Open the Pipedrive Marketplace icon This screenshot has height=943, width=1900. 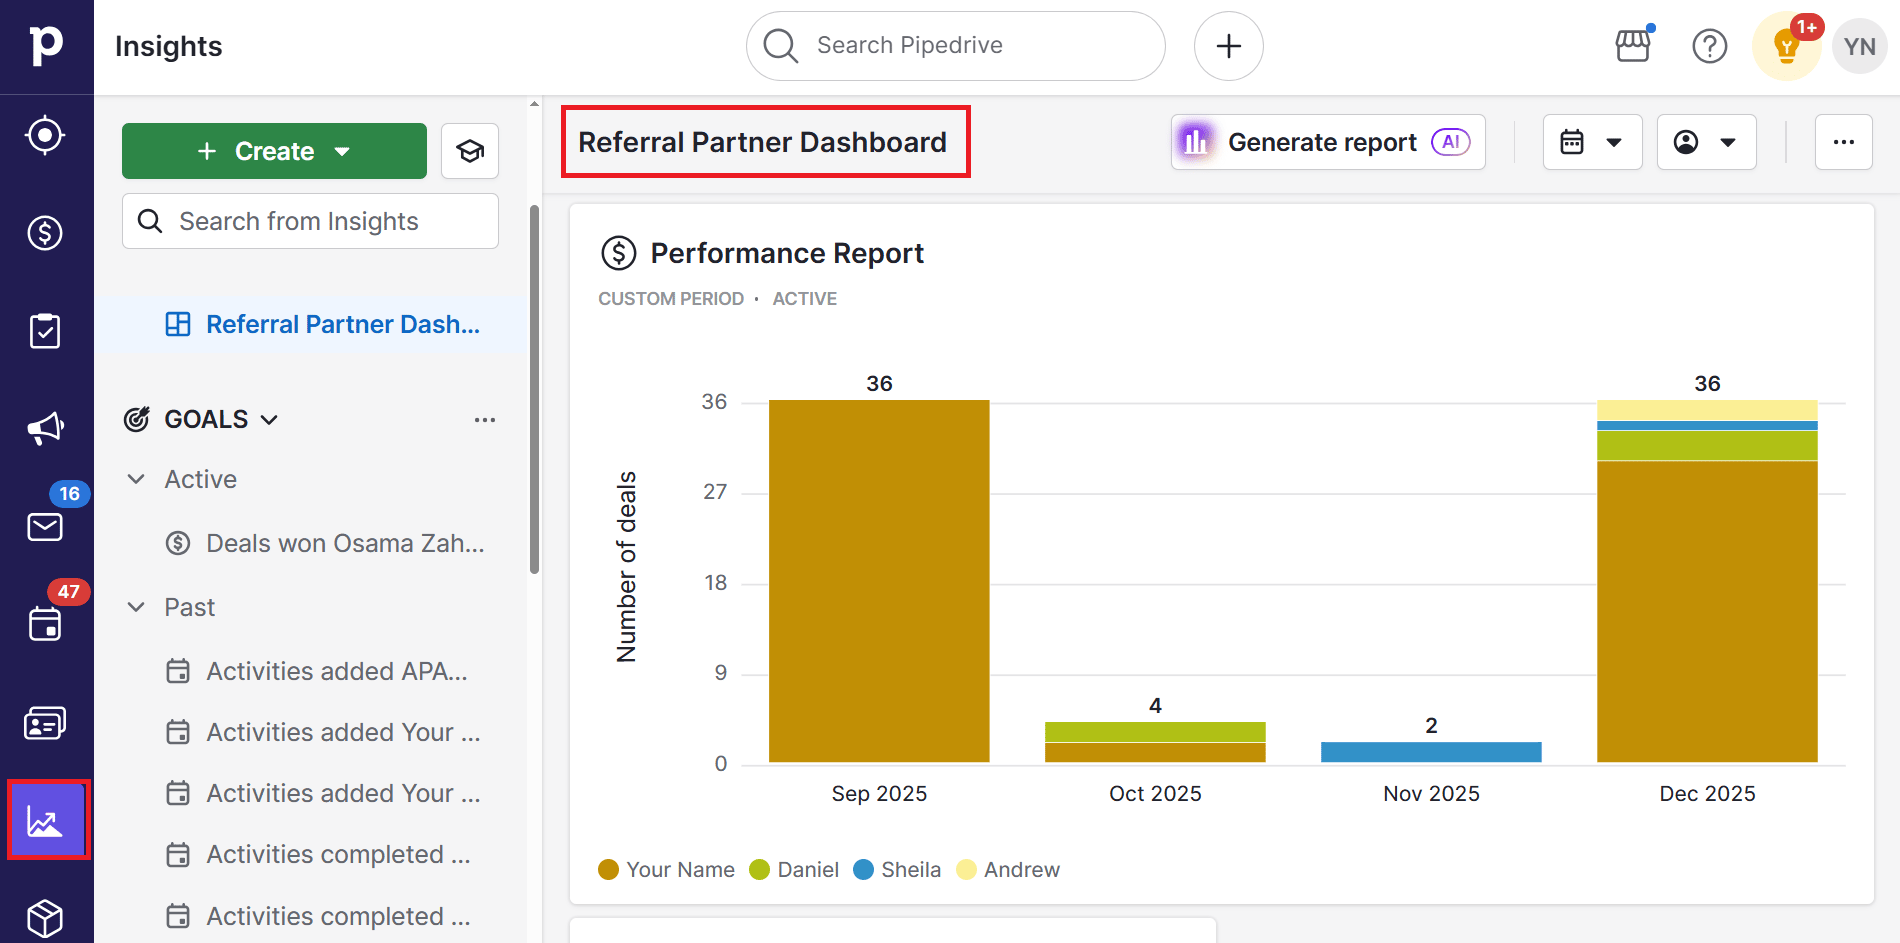click(1634, 45)
